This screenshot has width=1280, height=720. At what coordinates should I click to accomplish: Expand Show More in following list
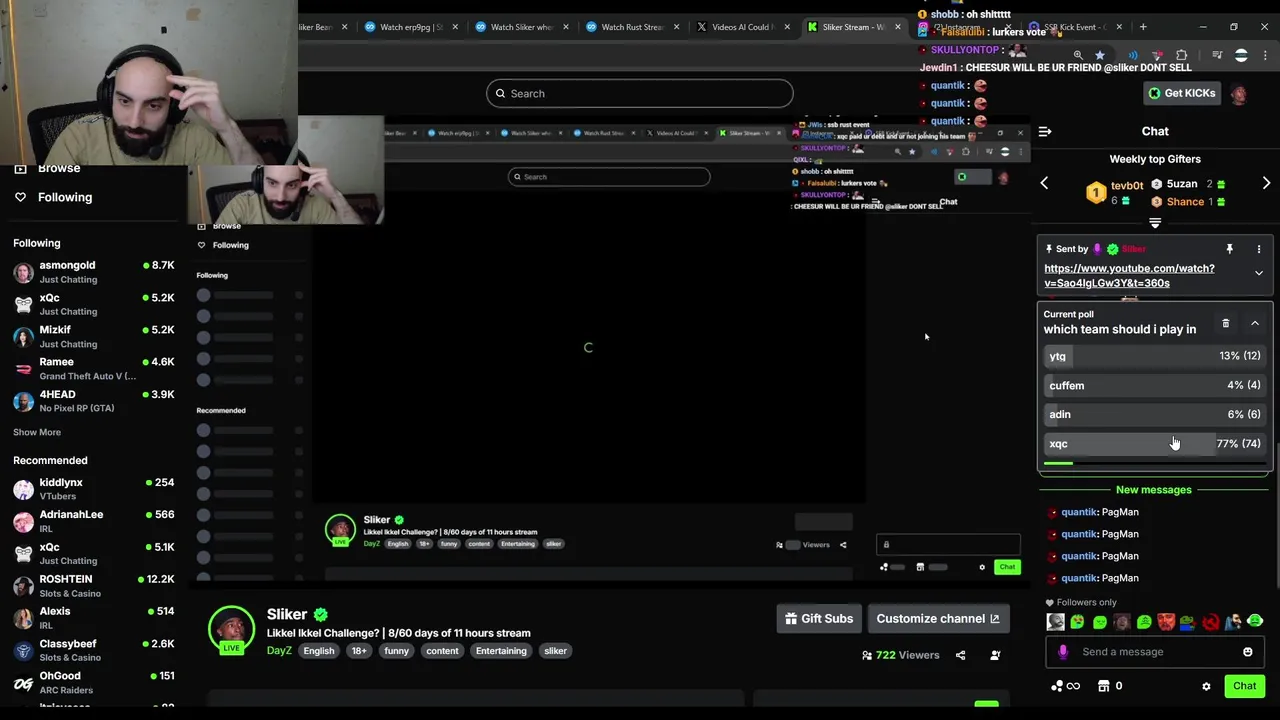(x=37, y=432)
